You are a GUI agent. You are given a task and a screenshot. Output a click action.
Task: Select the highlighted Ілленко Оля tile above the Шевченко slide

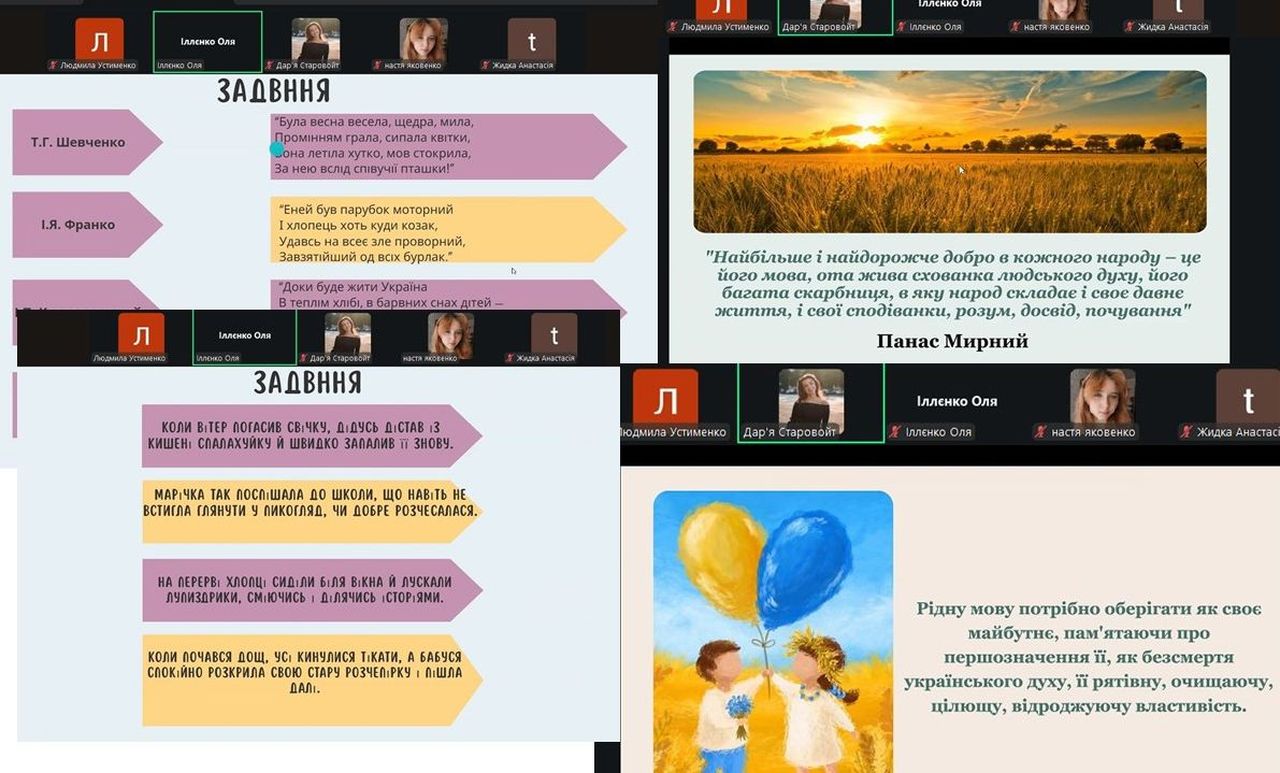click(207, 41)
